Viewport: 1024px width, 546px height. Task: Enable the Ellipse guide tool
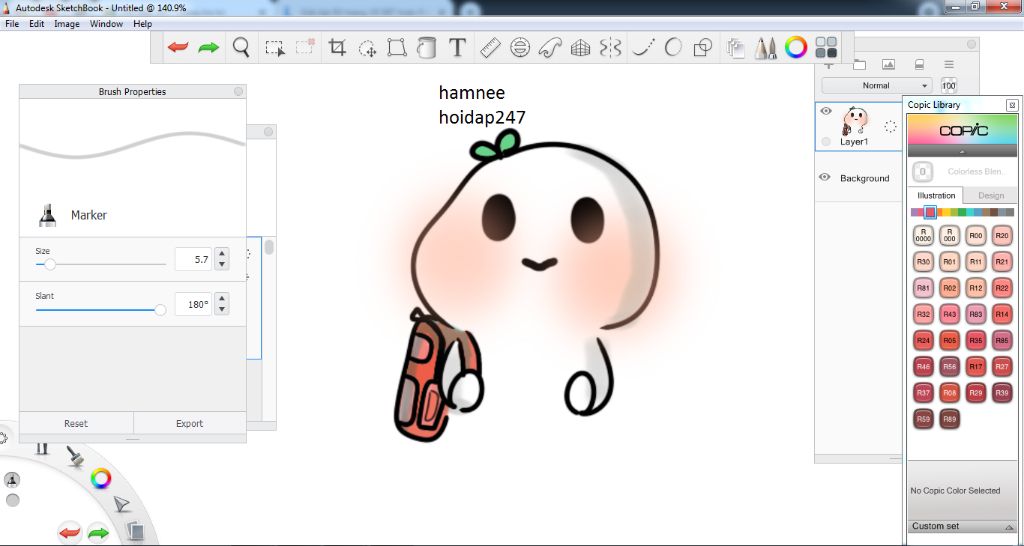[520, 47]
